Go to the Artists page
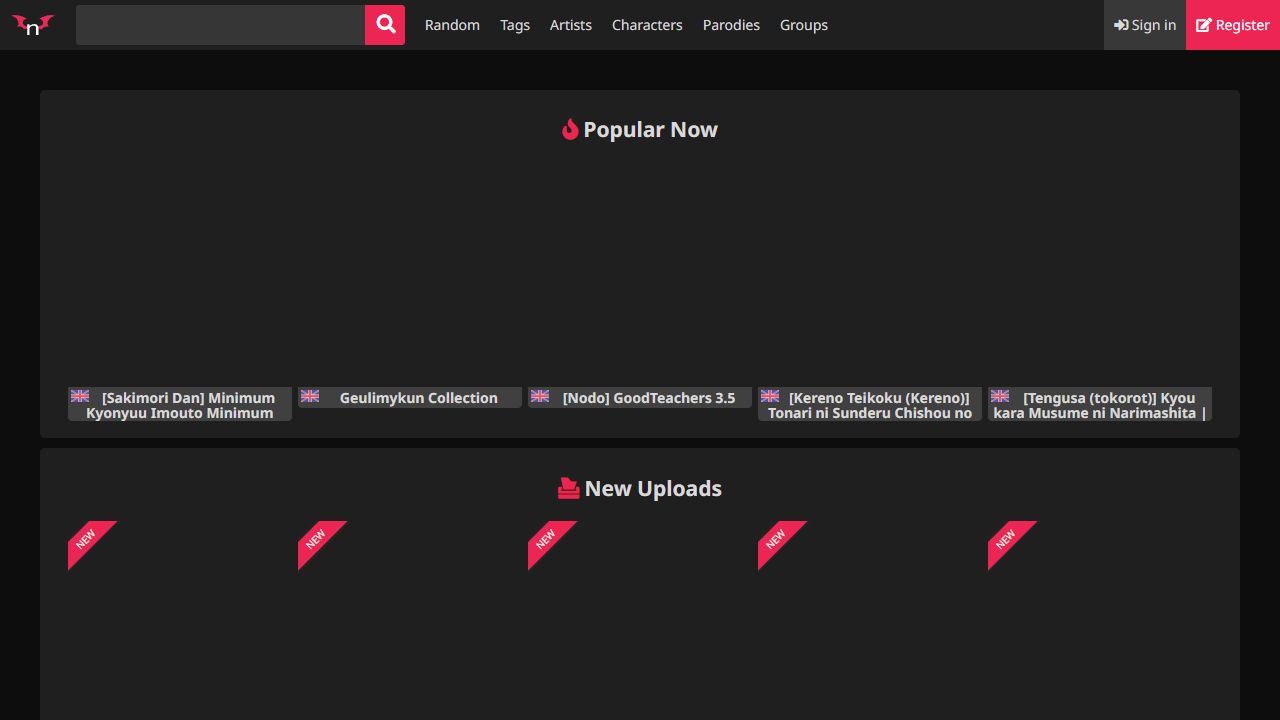This screenshot has height=720, width=1280. pyautogui.click(x=571, y=25)
